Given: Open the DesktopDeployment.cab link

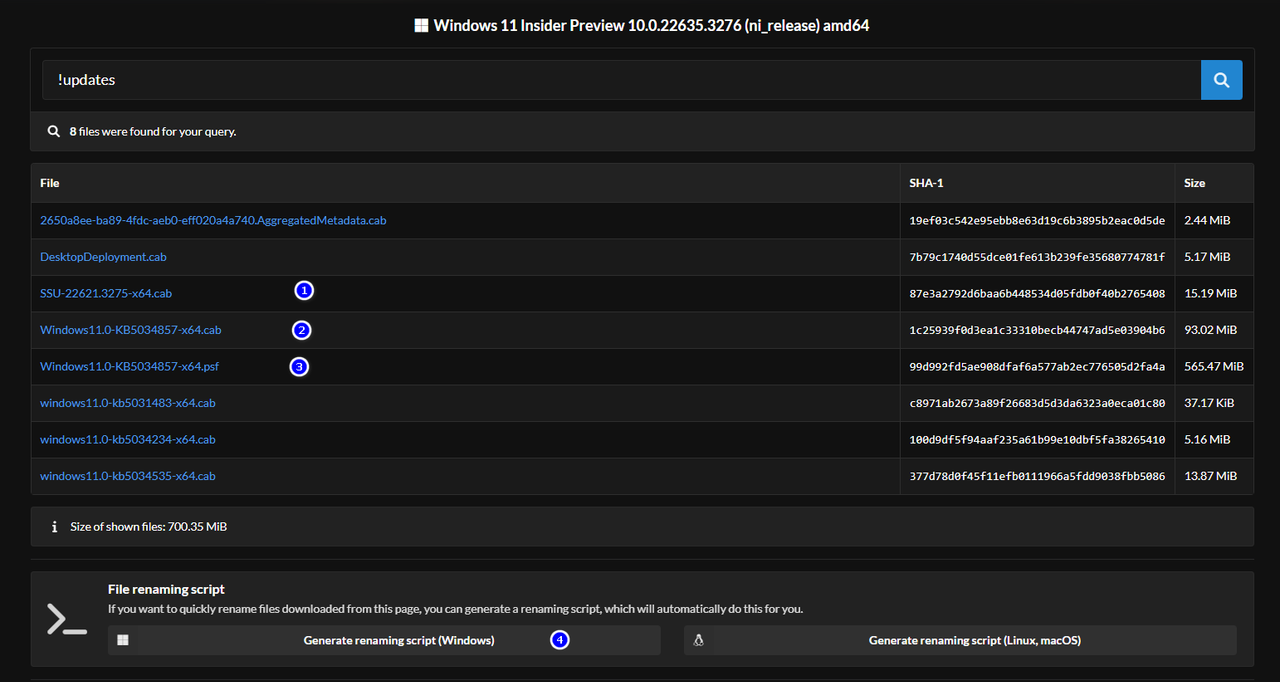Looking at the screenshot, I should [103, 257].
